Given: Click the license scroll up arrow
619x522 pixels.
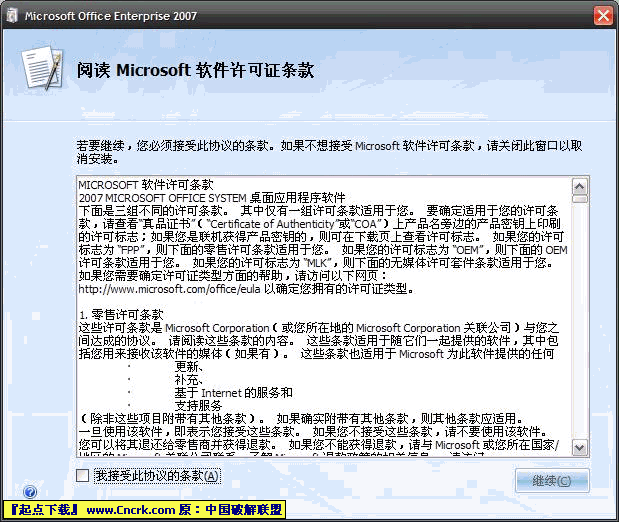Looking at the screenshot, I should click(580, 186).
